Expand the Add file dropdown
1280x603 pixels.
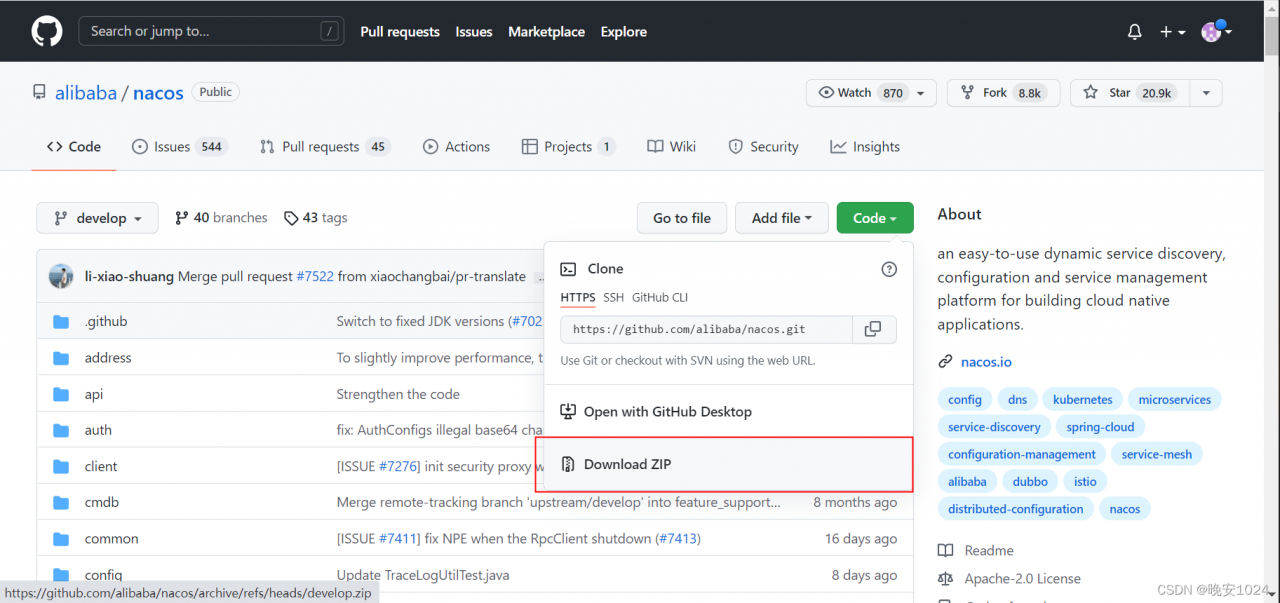(781, 218)
